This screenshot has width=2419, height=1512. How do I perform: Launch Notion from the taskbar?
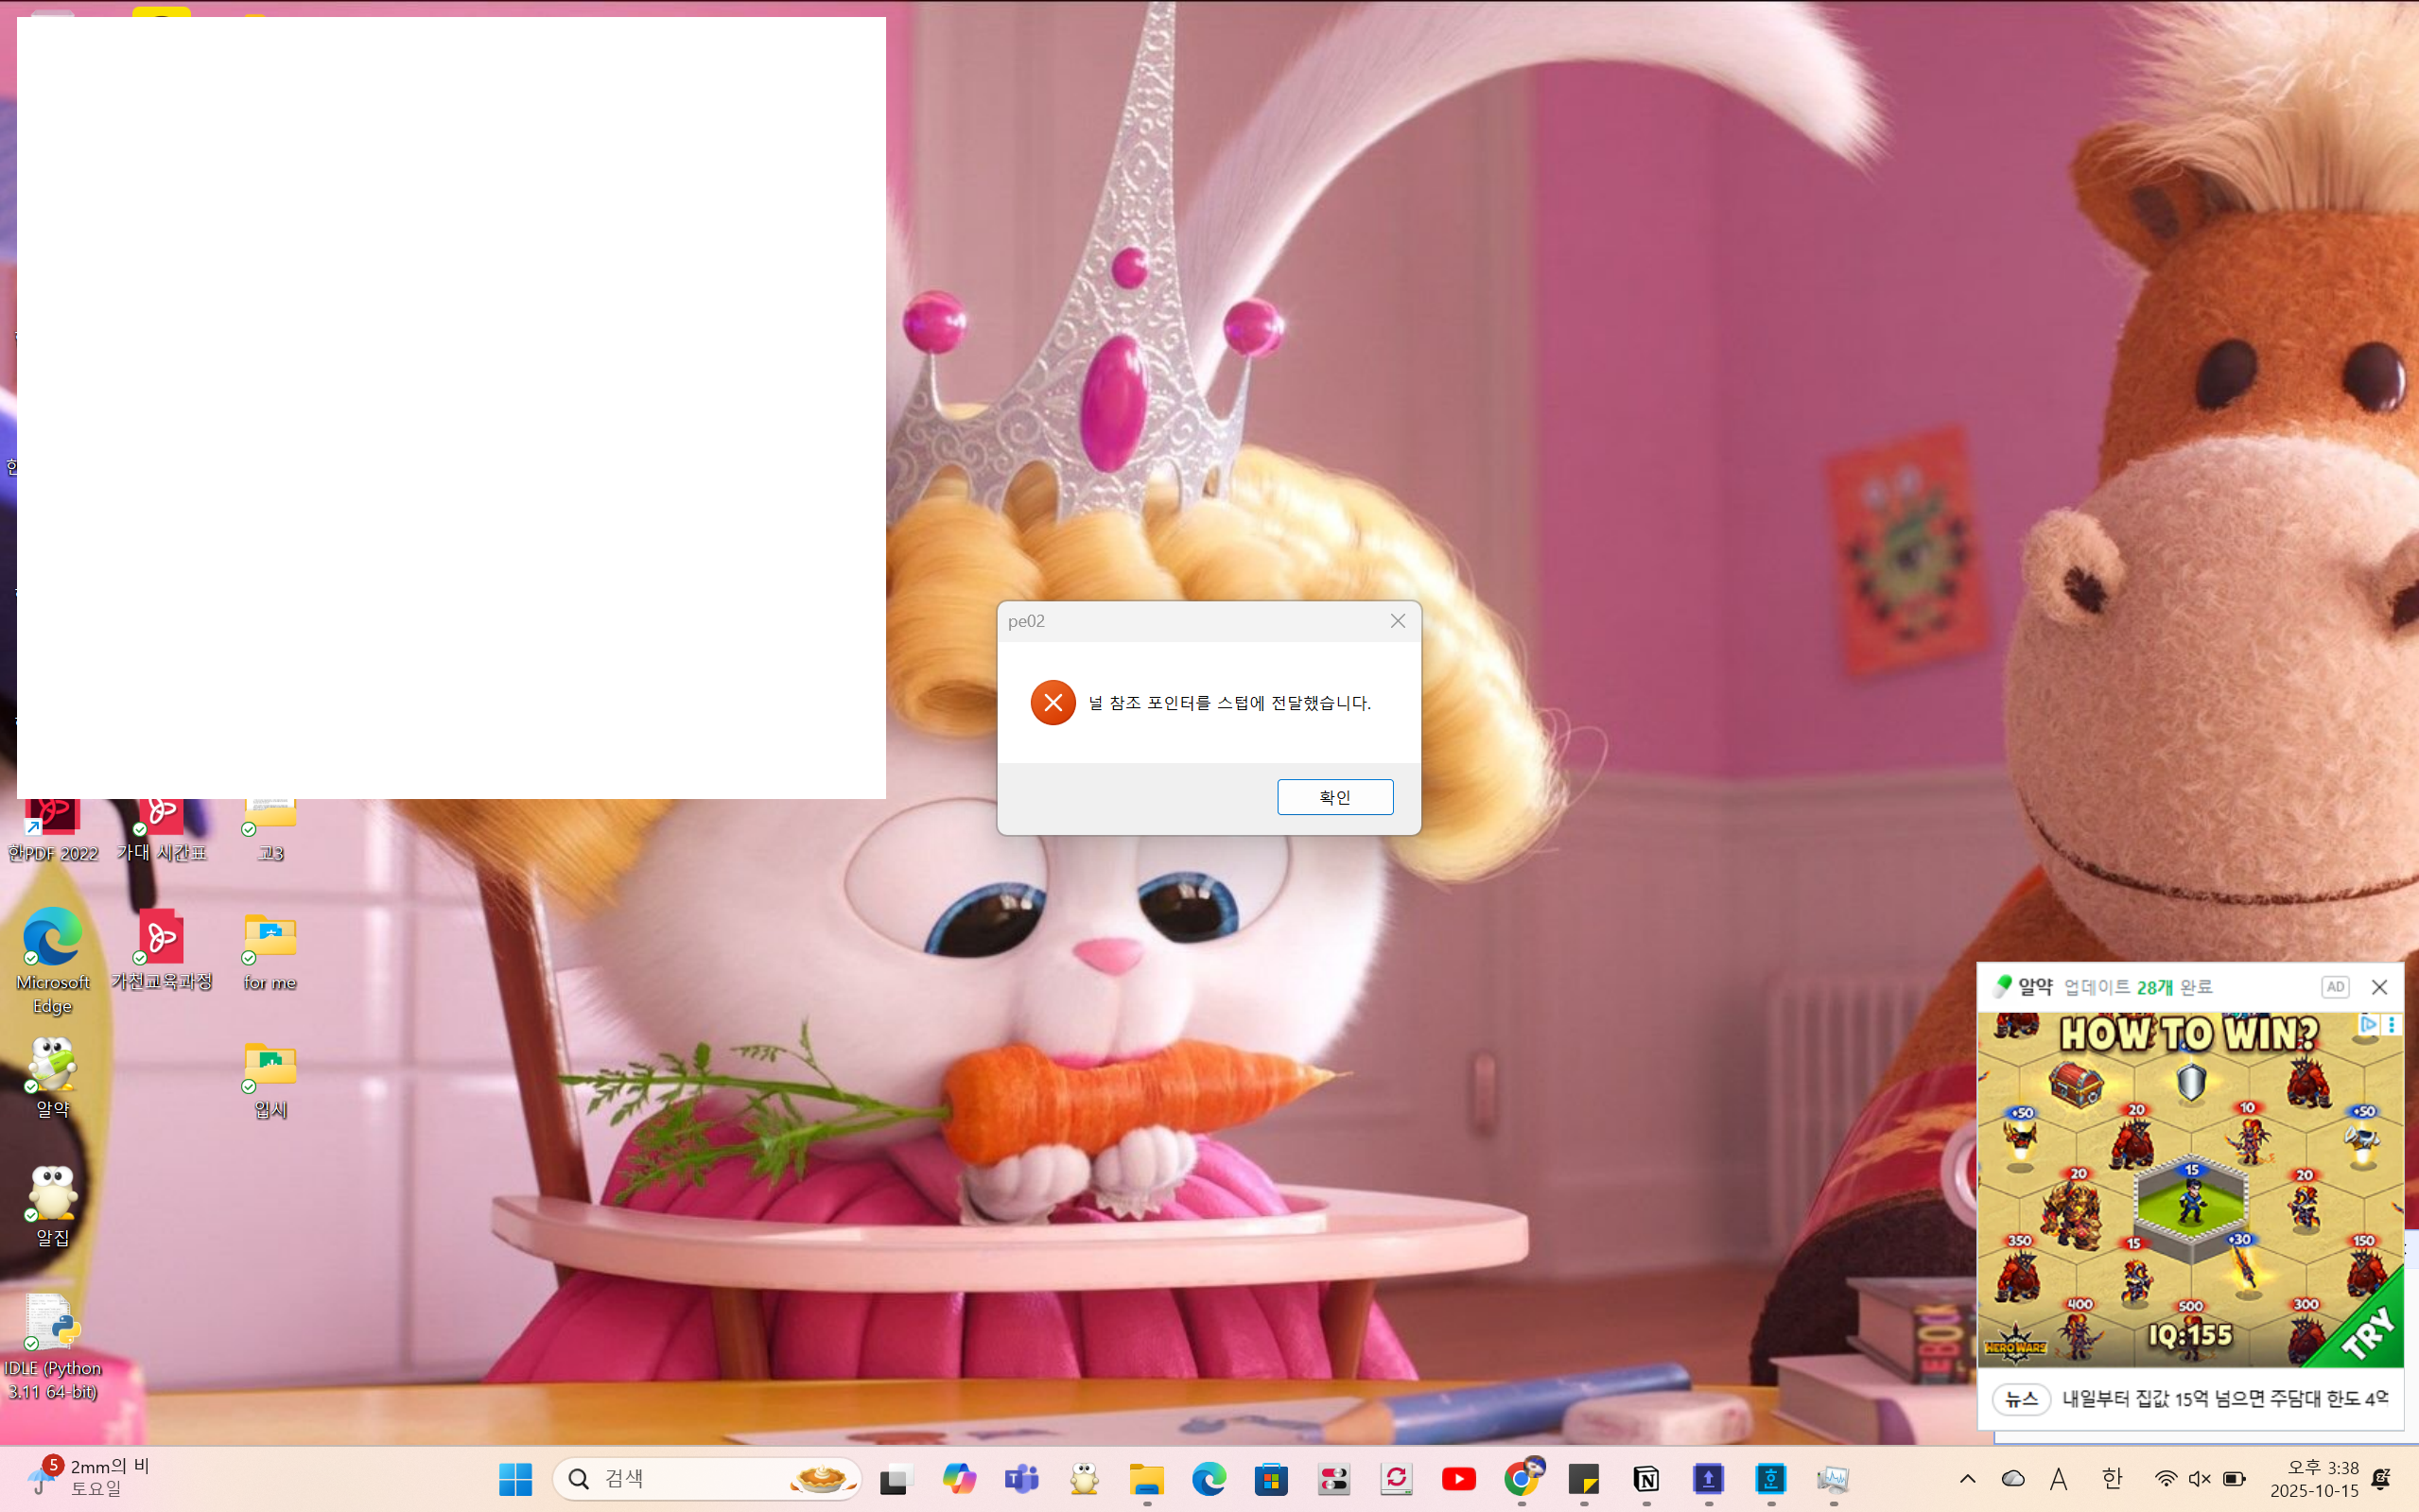coord(1646,1478)
